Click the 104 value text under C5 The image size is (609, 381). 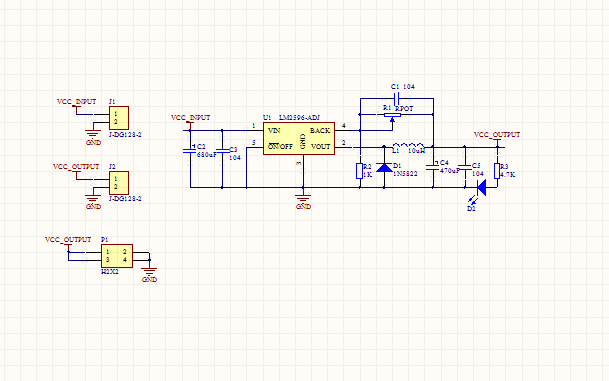coord(478,174)
